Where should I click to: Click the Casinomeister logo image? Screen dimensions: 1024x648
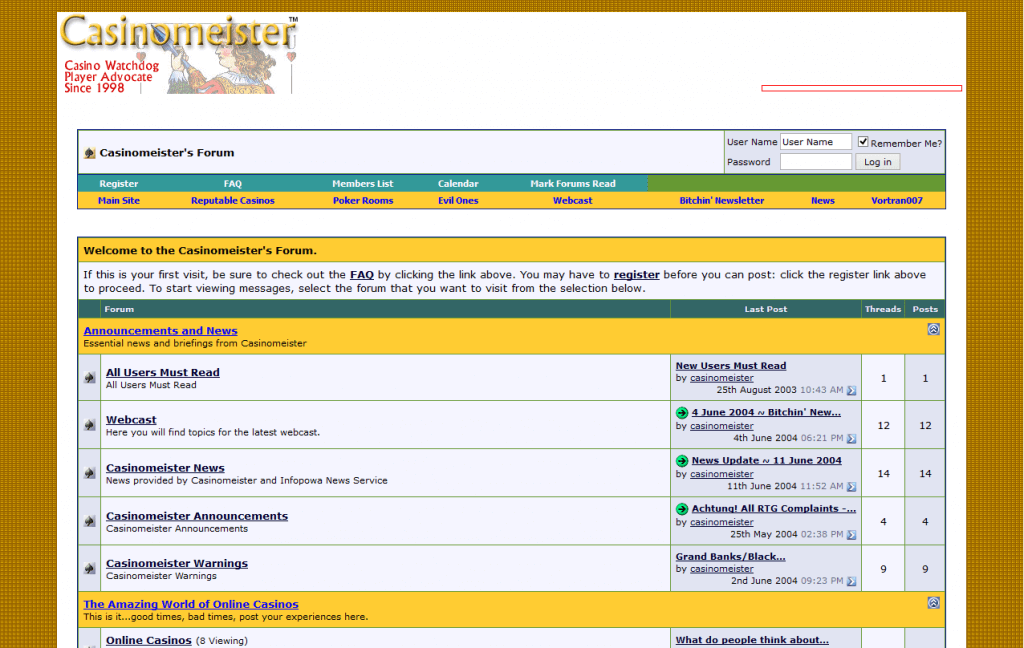179,54
